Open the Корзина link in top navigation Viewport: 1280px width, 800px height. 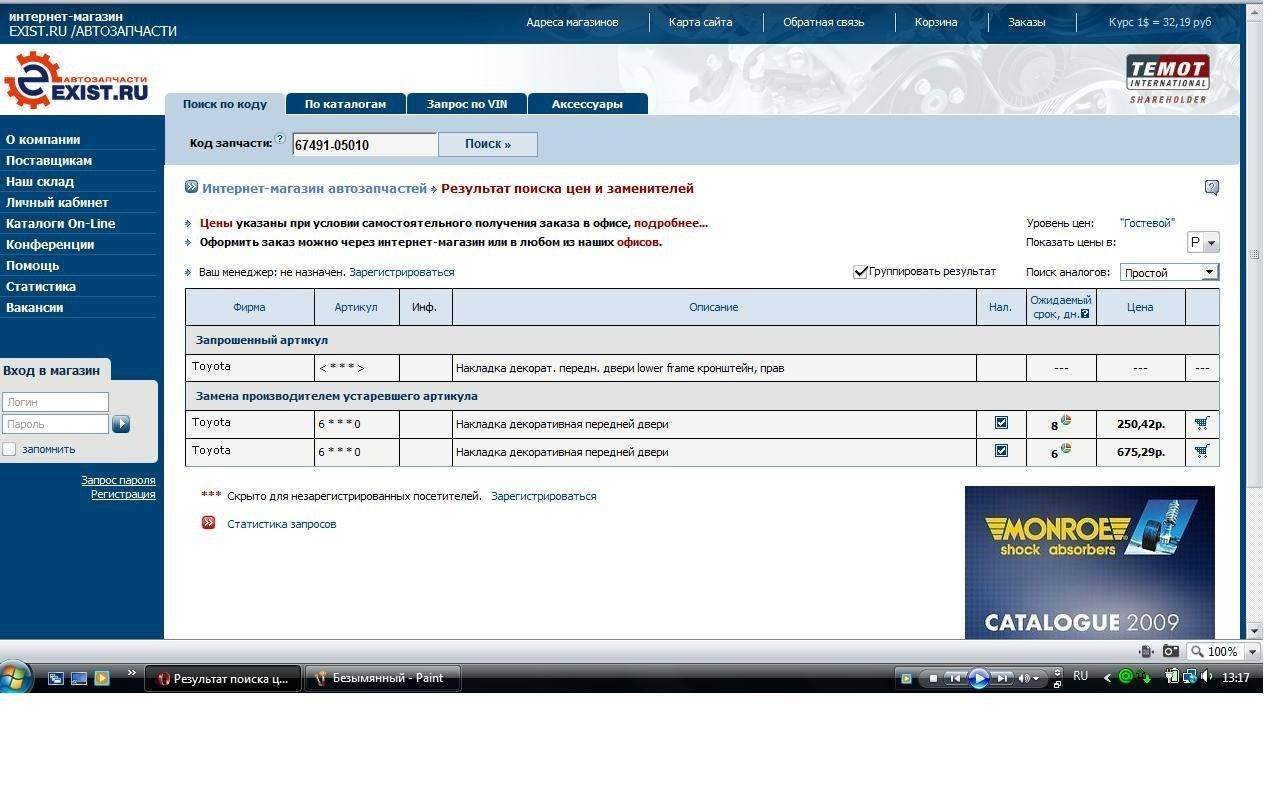pos(935,22)
